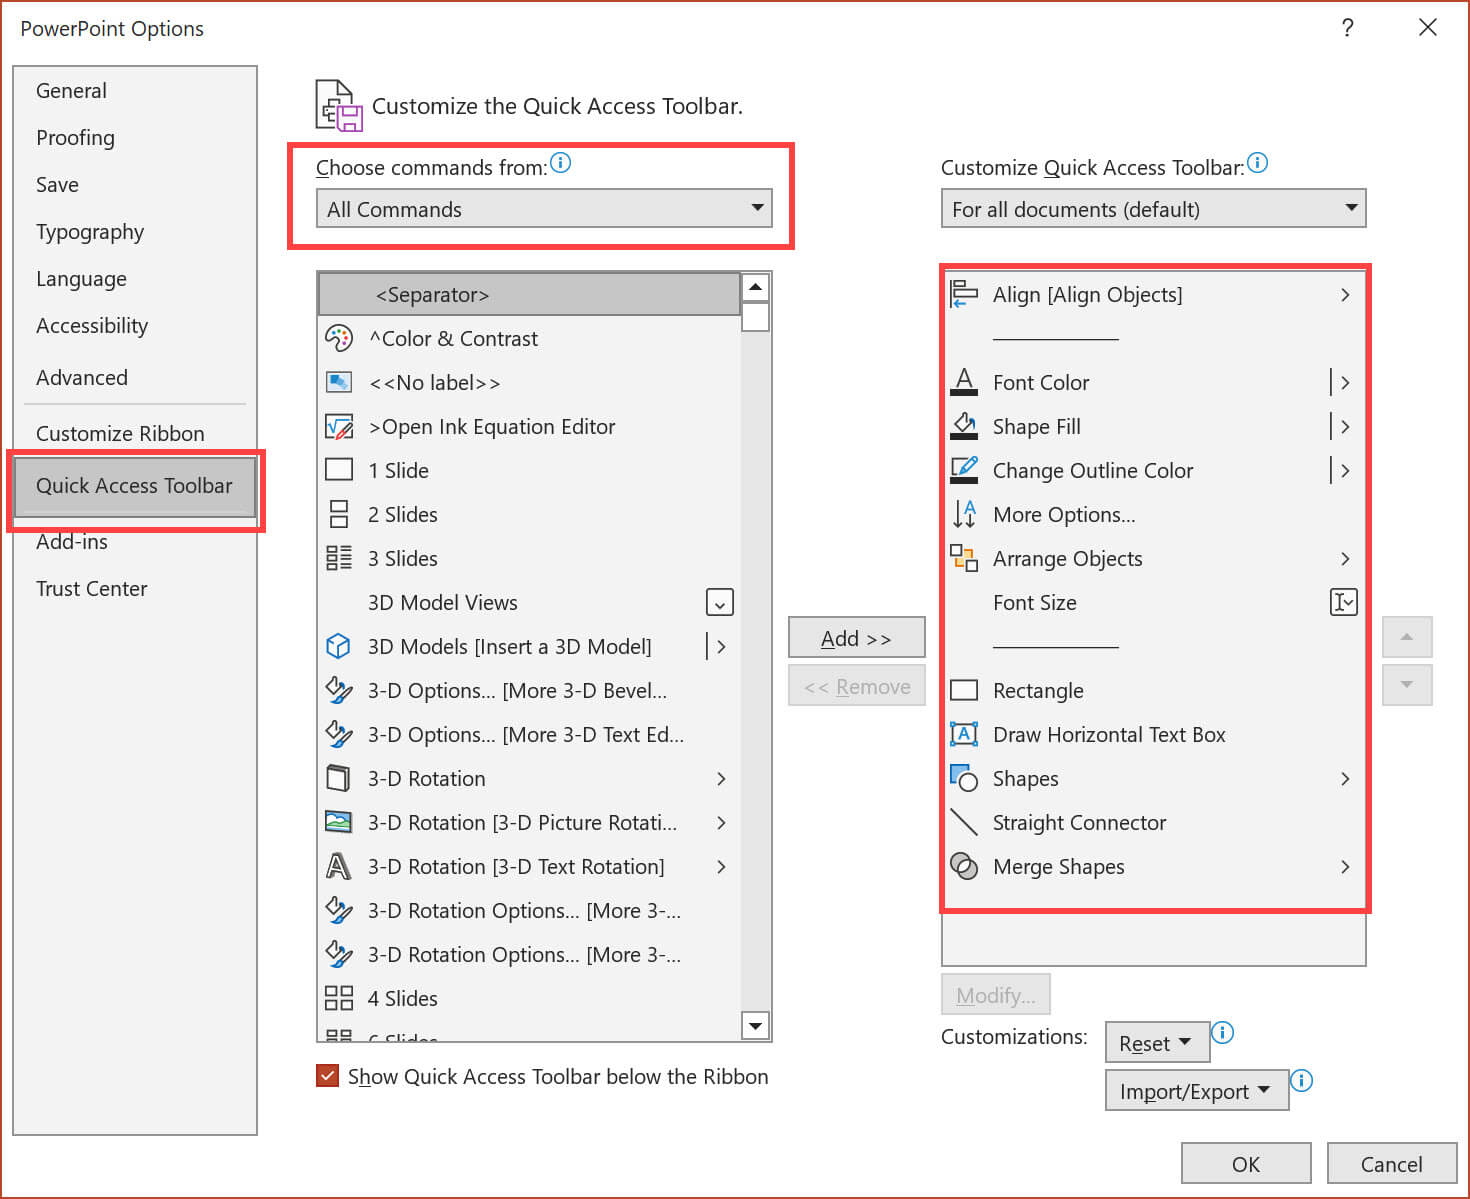Select the Separator entry in command list
Screen dimensions: 1470x1199
point(529,294)
